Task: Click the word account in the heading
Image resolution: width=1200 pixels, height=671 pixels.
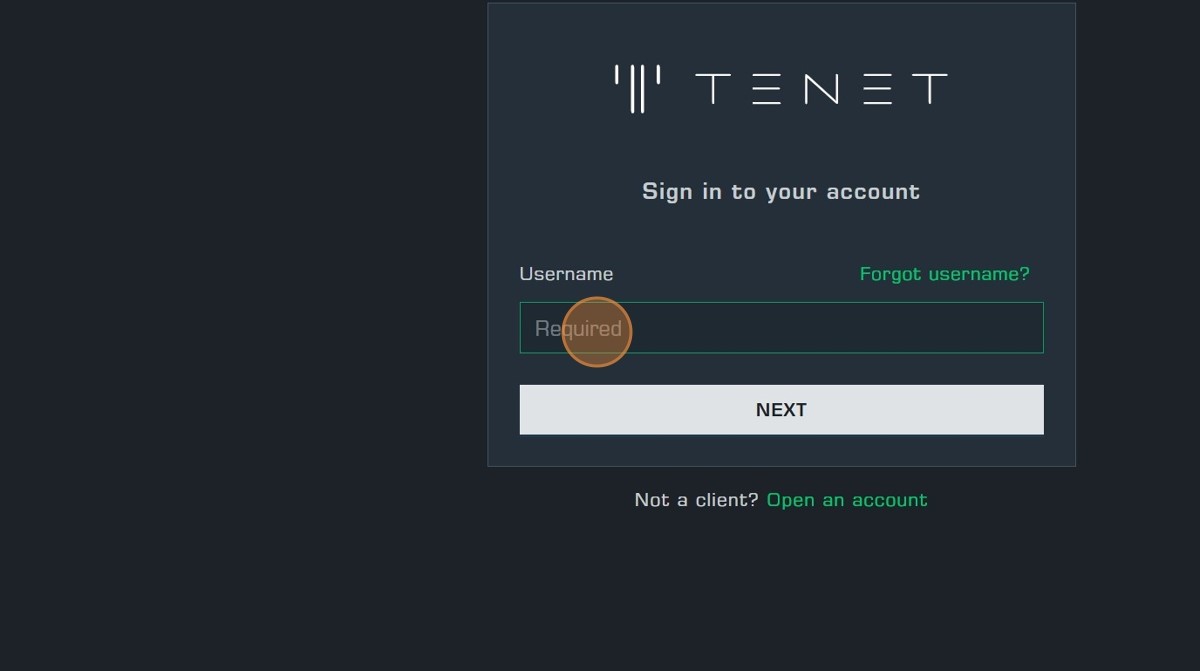Action: pyautogui.click(x=871, y=191)
